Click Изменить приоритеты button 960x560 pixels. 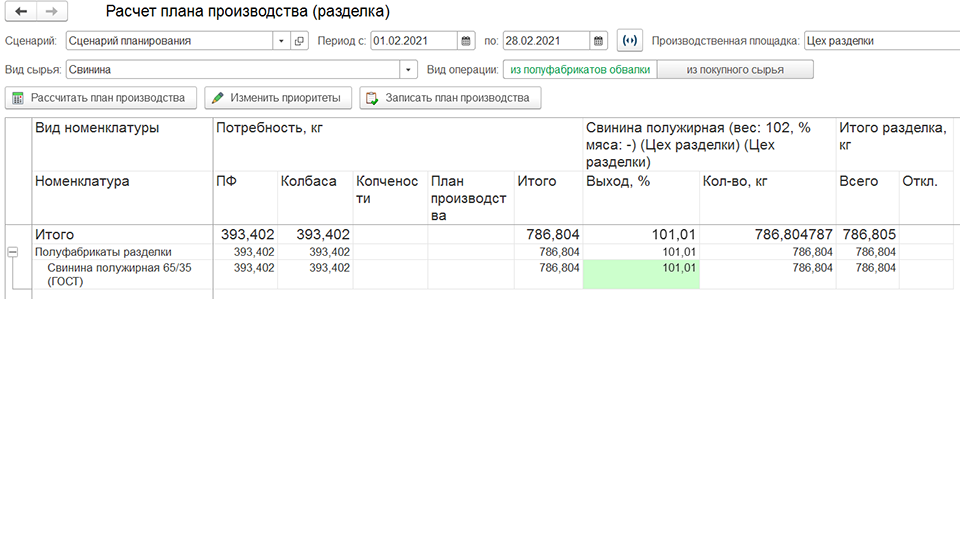[x=279, y=98]
